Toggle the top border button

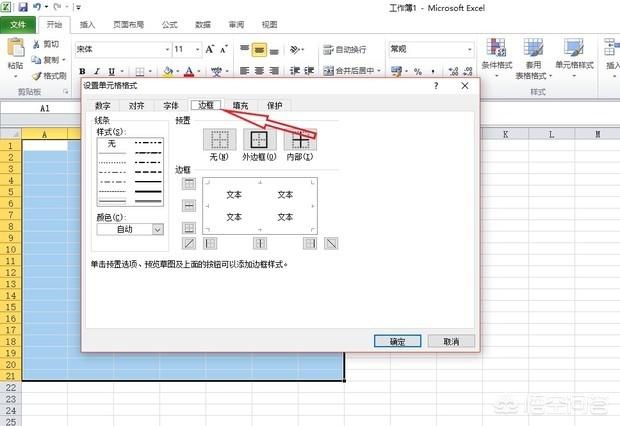click(189, 184)
